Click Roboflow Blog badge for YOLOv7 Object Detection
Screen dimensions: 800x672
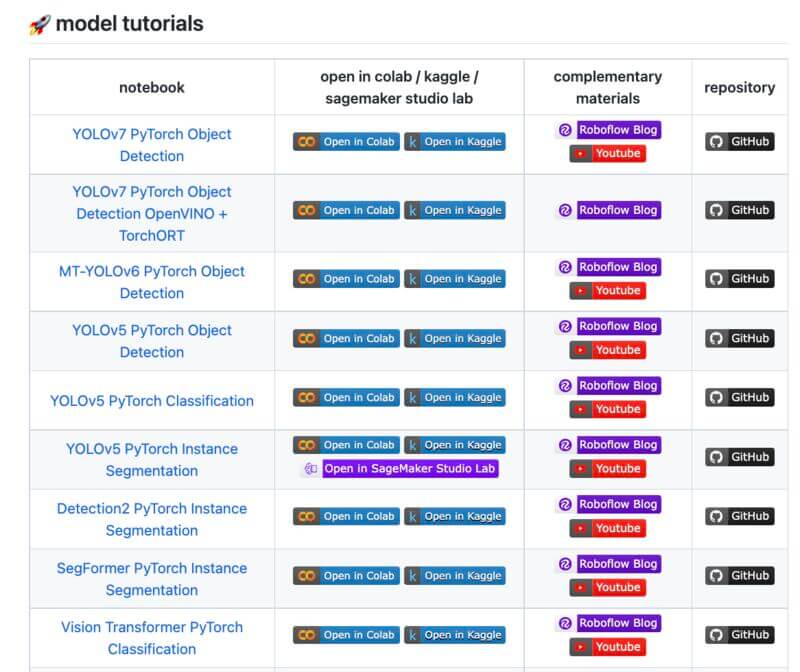click(x=608, y=130)
